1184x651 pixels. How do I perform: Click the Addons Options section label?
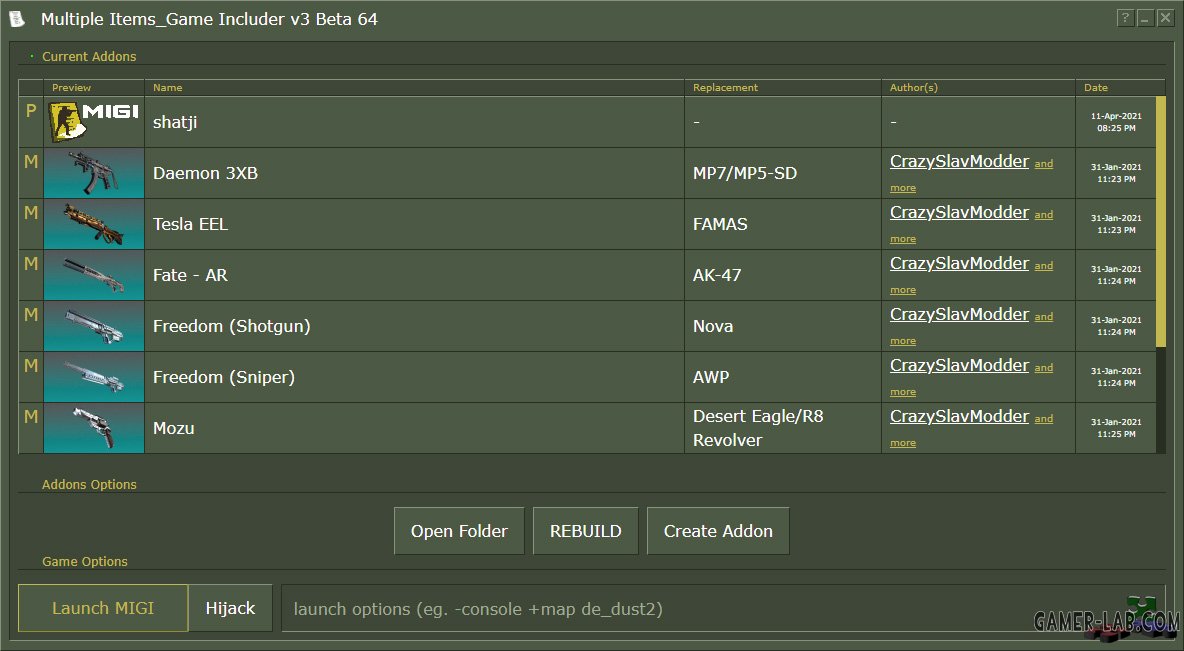[x=89, y=485]
